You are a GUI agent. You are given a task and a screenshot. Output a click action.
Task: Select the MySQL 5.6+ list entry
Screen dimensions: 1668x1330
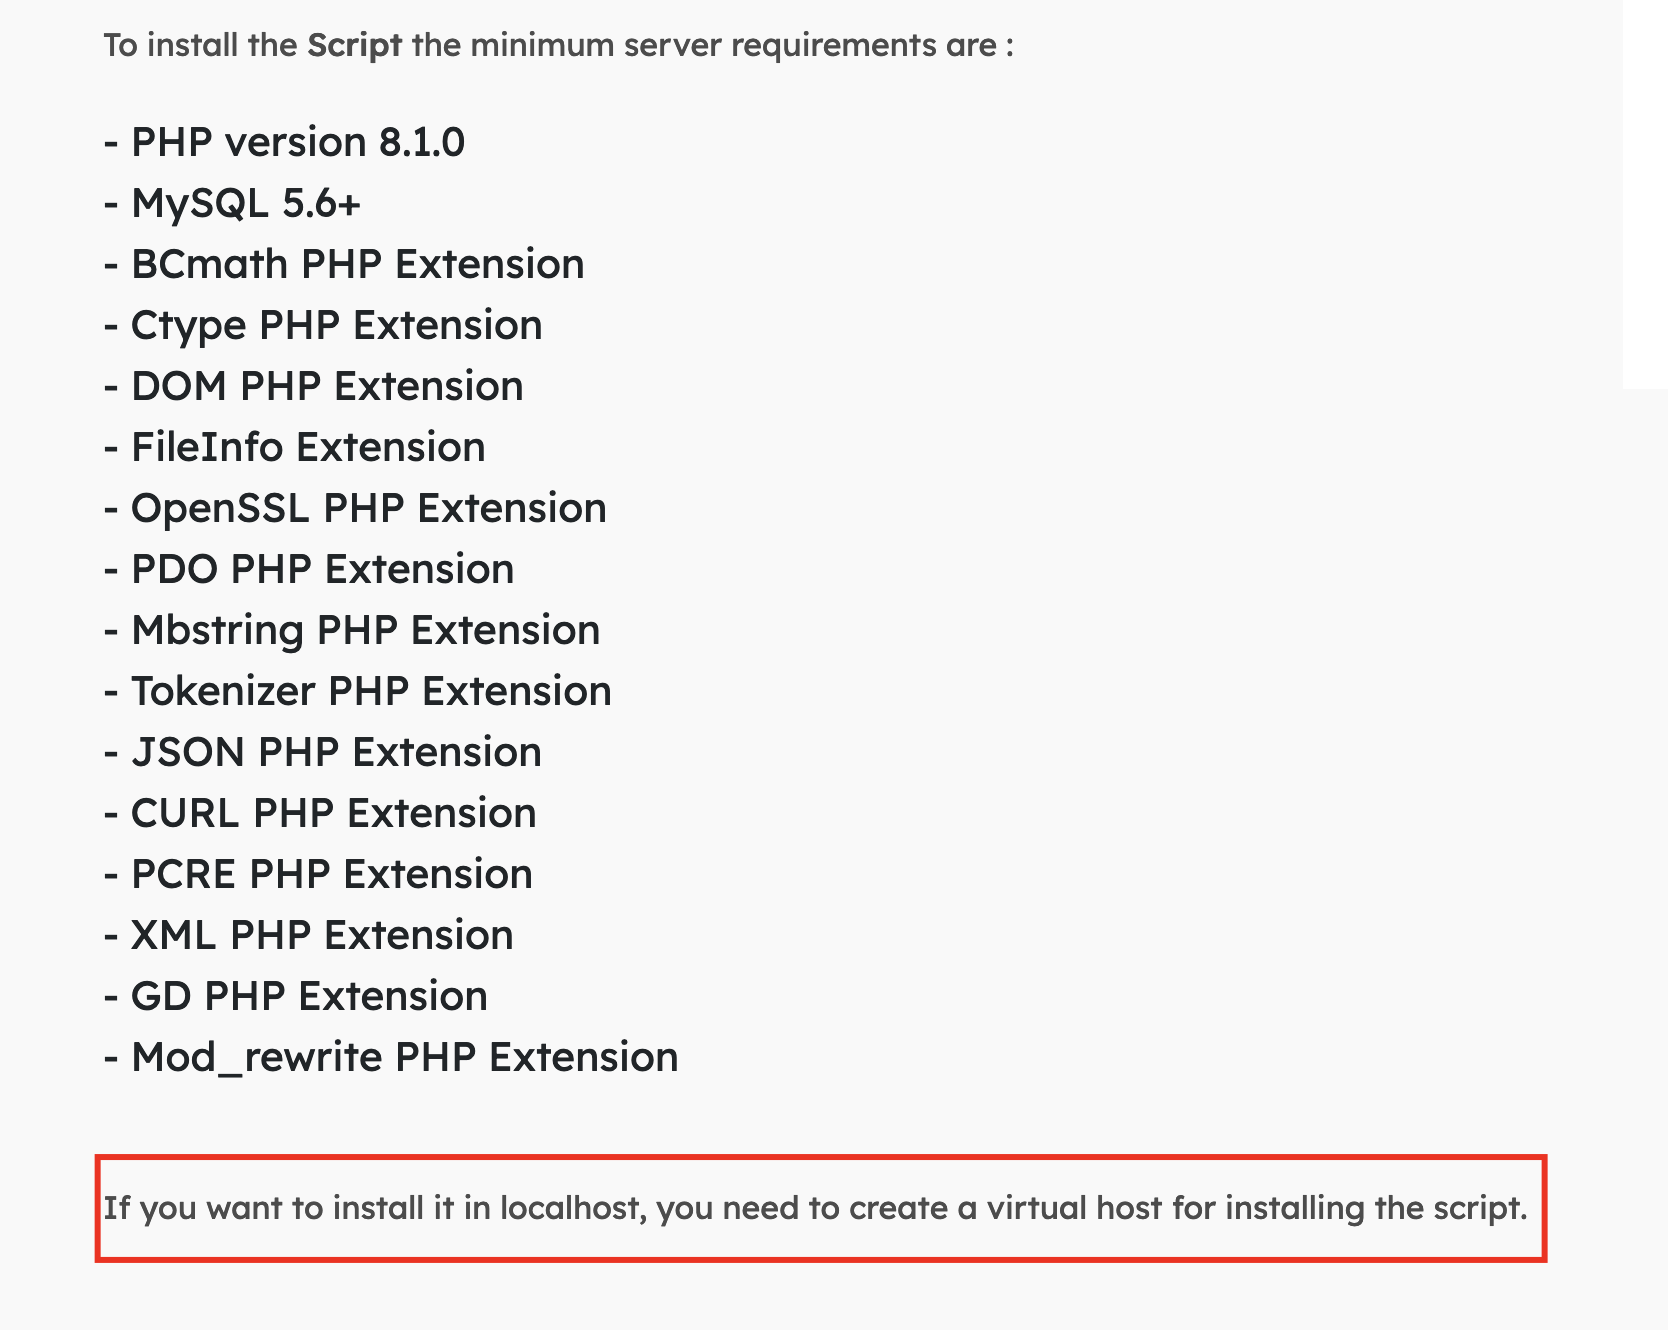click(x=232, y=203)
